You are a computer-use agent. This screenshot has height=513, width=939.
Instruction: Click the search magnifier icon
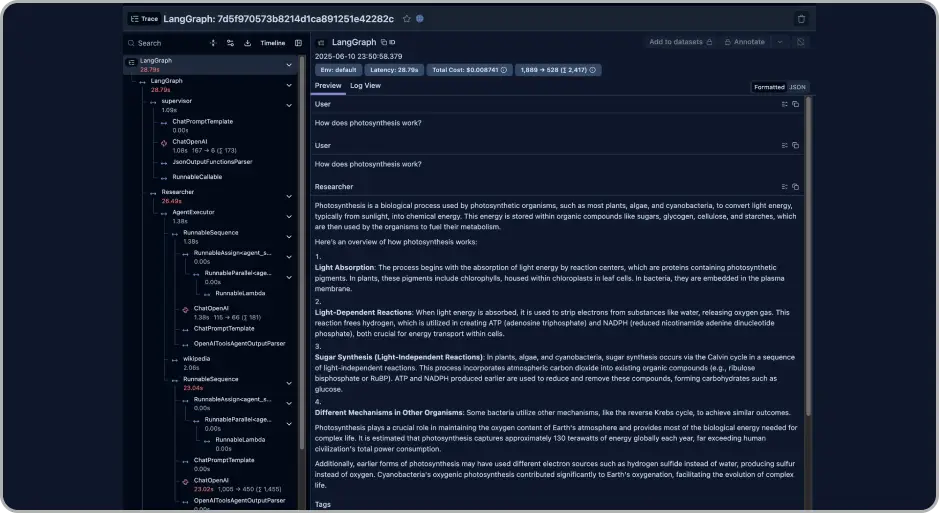tap(131, 43)
